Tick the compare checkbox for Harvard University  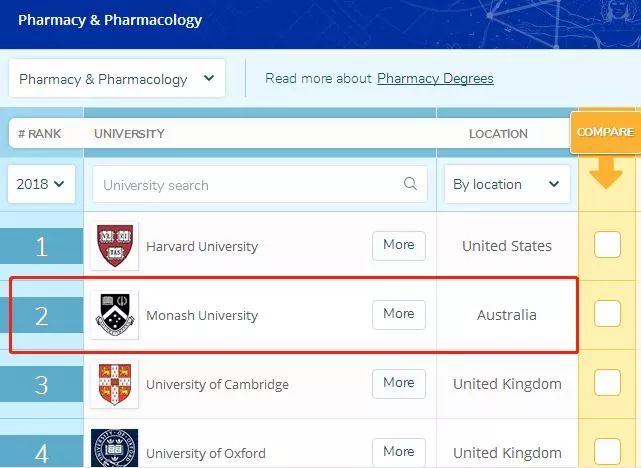(607, 245)
